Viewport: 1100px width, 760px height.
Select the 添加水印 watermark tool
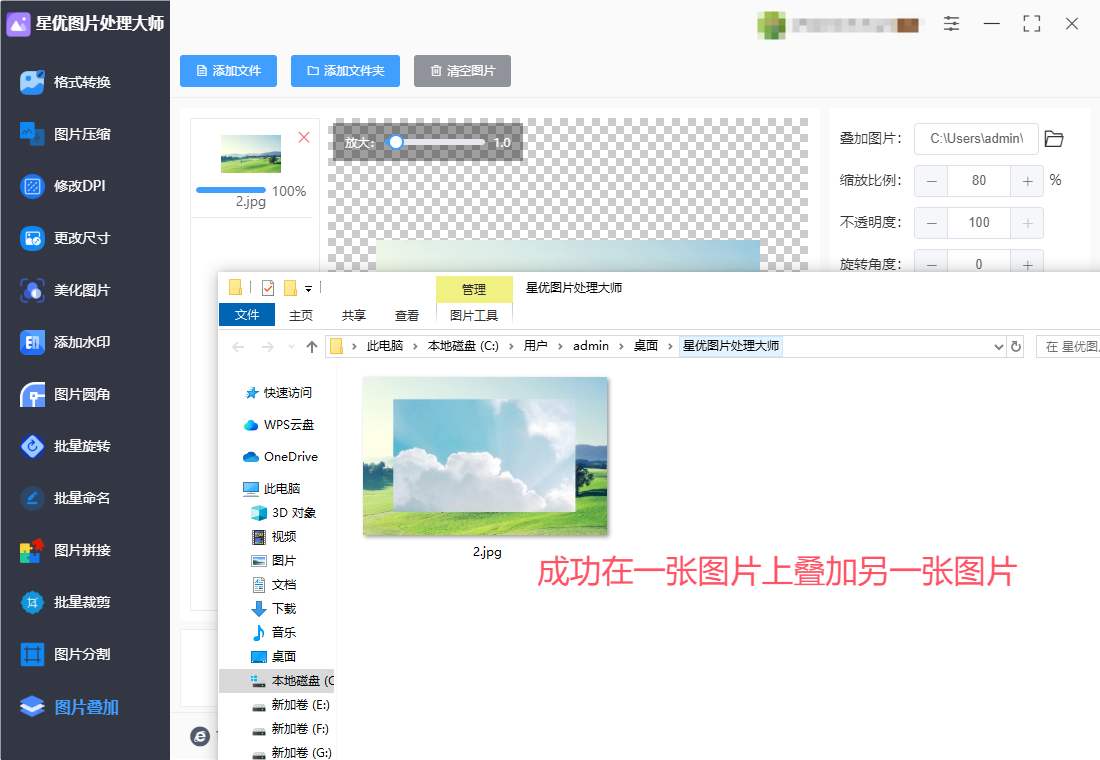point(66,342)
